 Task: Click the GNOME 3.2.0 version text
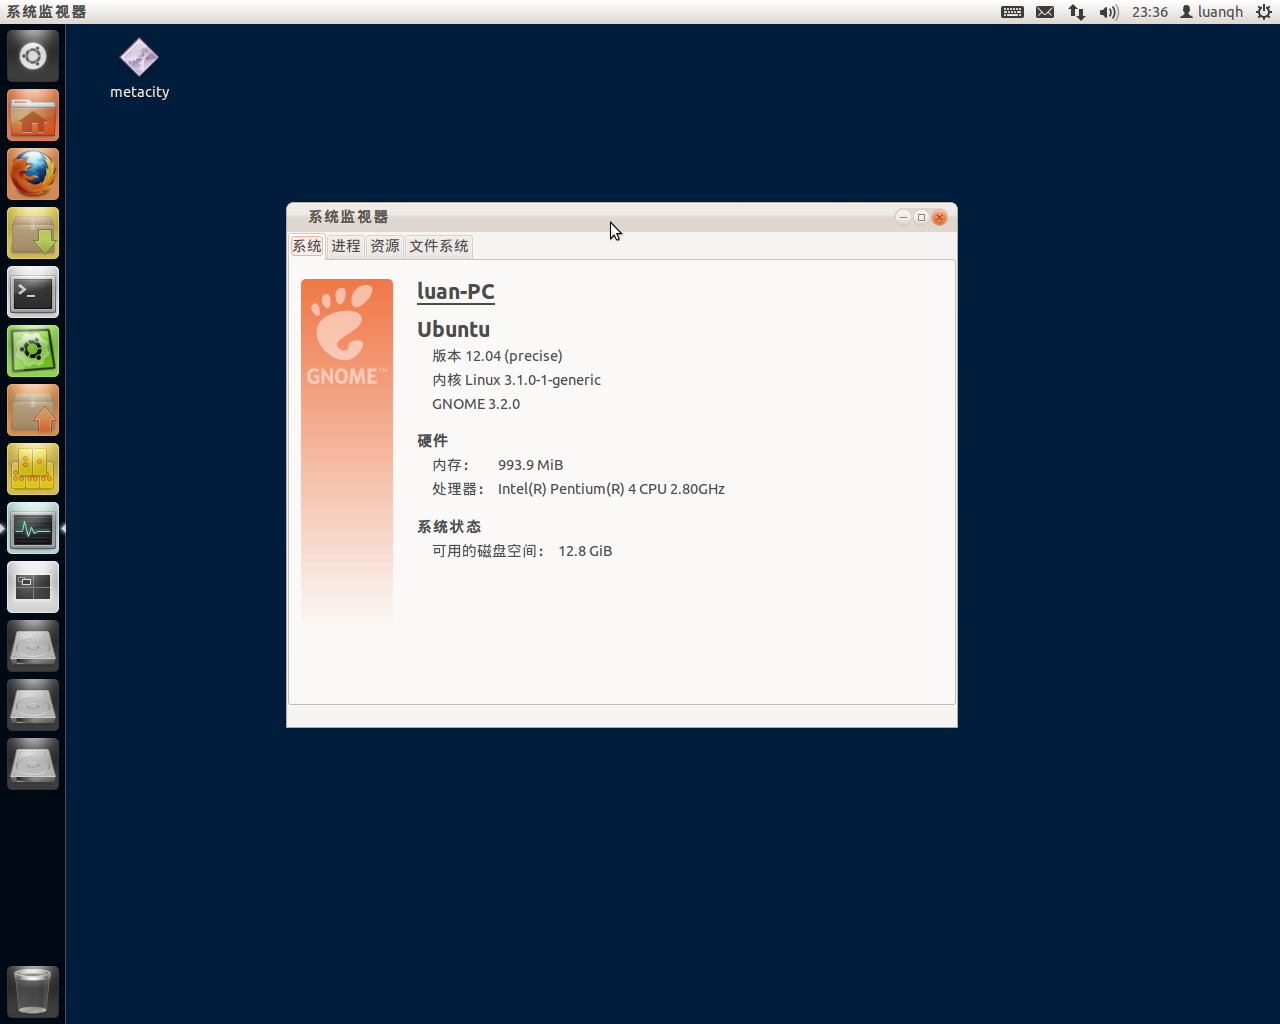(x=476, y=404)
